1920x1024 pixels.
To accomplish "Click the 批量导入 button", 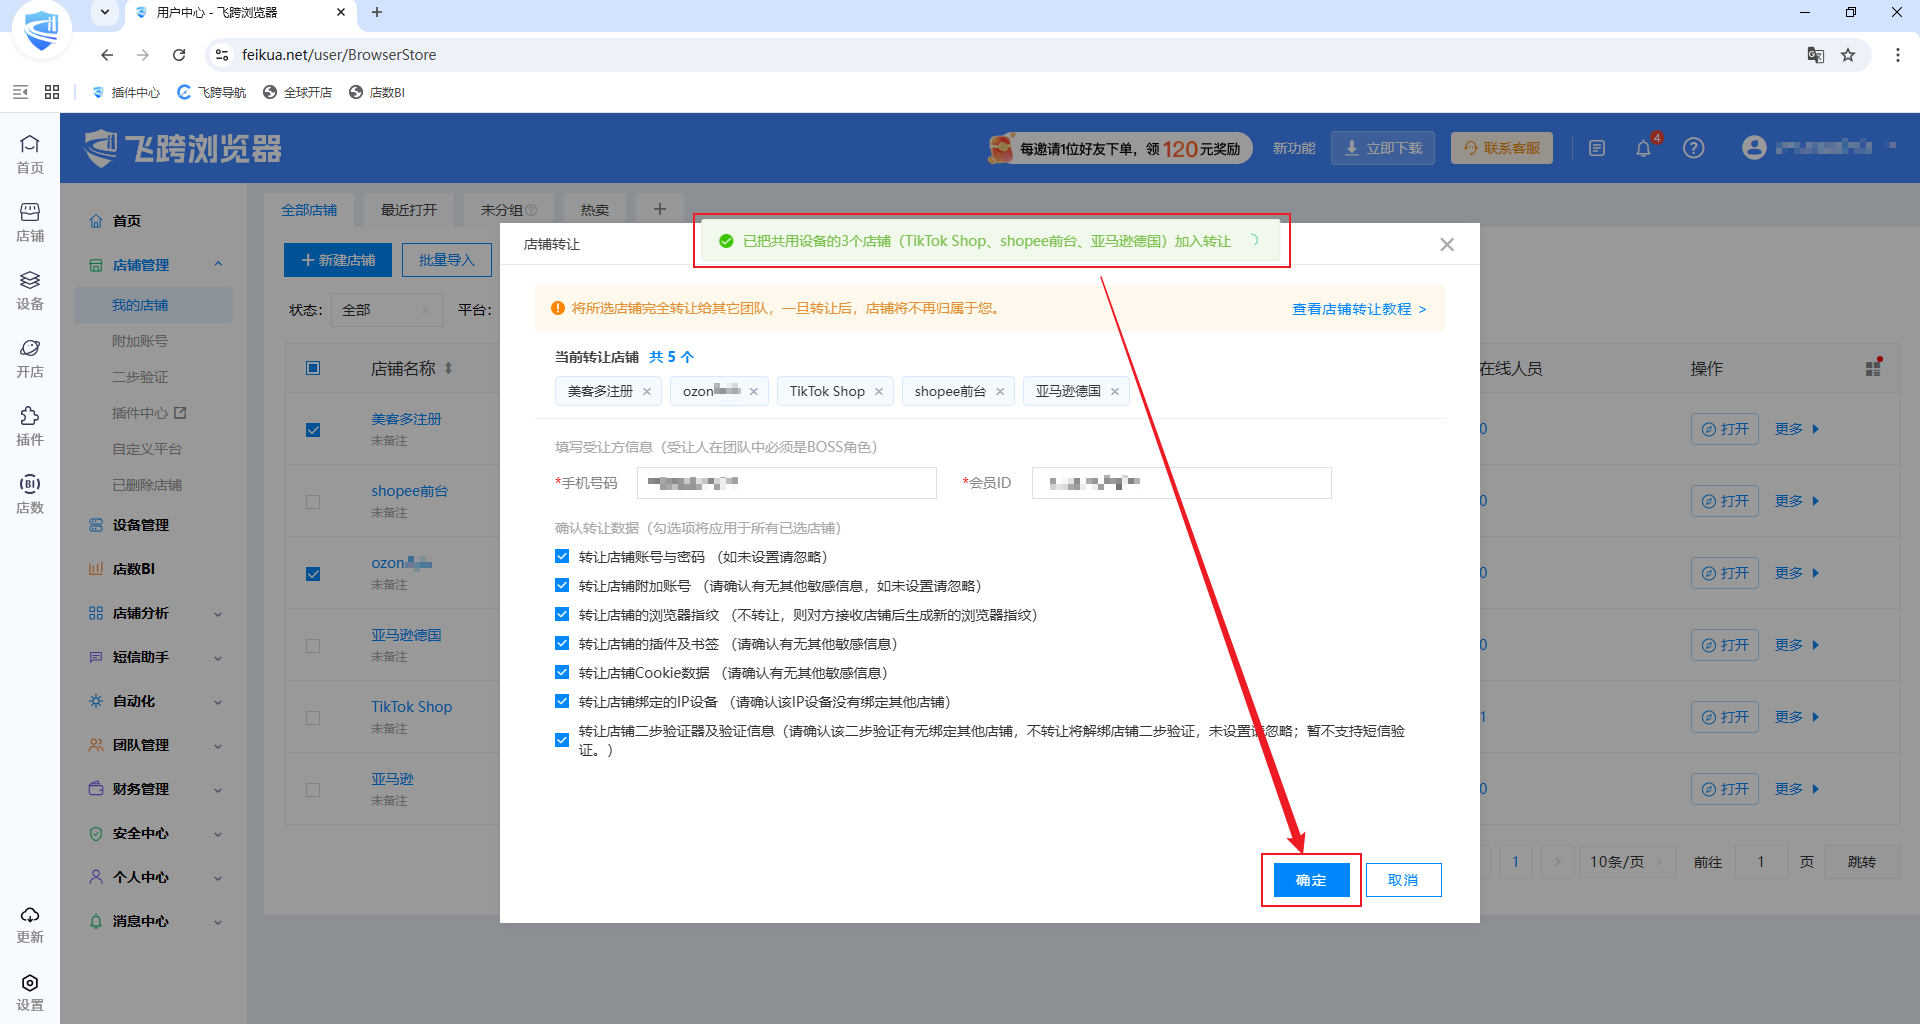I will 447,260.
